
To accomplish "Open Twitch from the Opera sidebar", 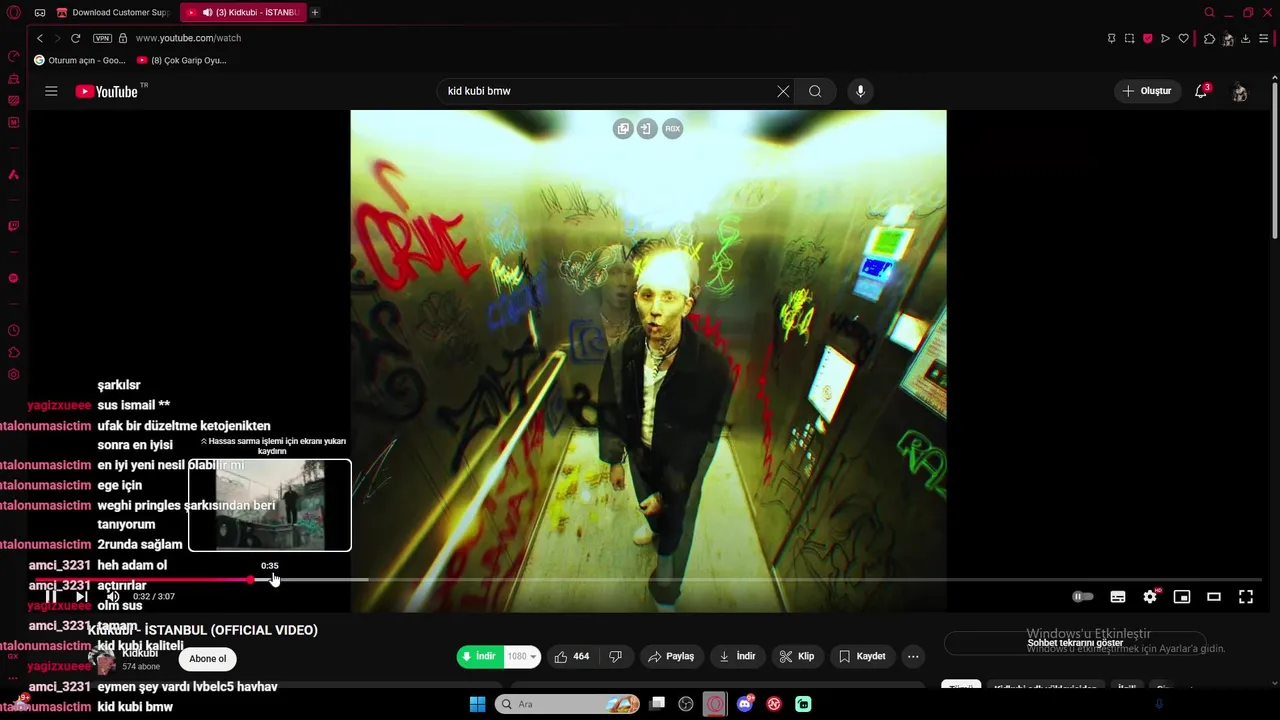I will pos(14,226).
